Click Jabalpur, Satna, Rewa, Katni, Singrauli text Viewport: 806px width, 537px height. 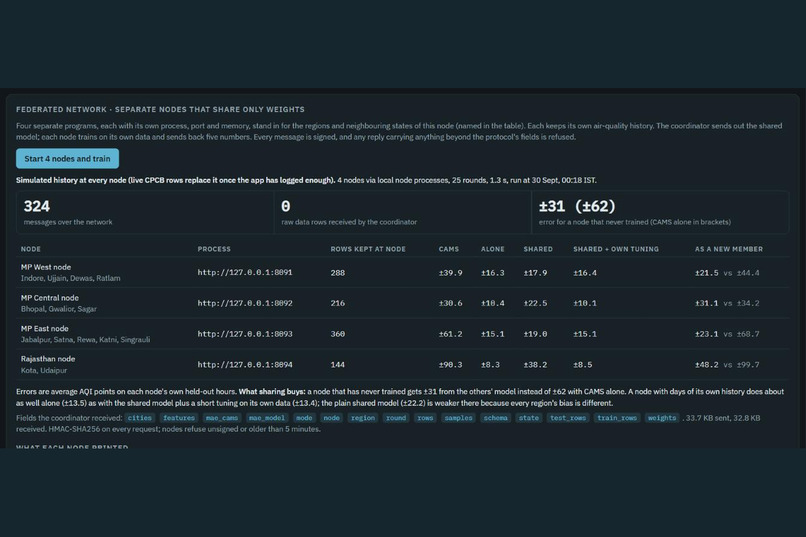[85, 340]
